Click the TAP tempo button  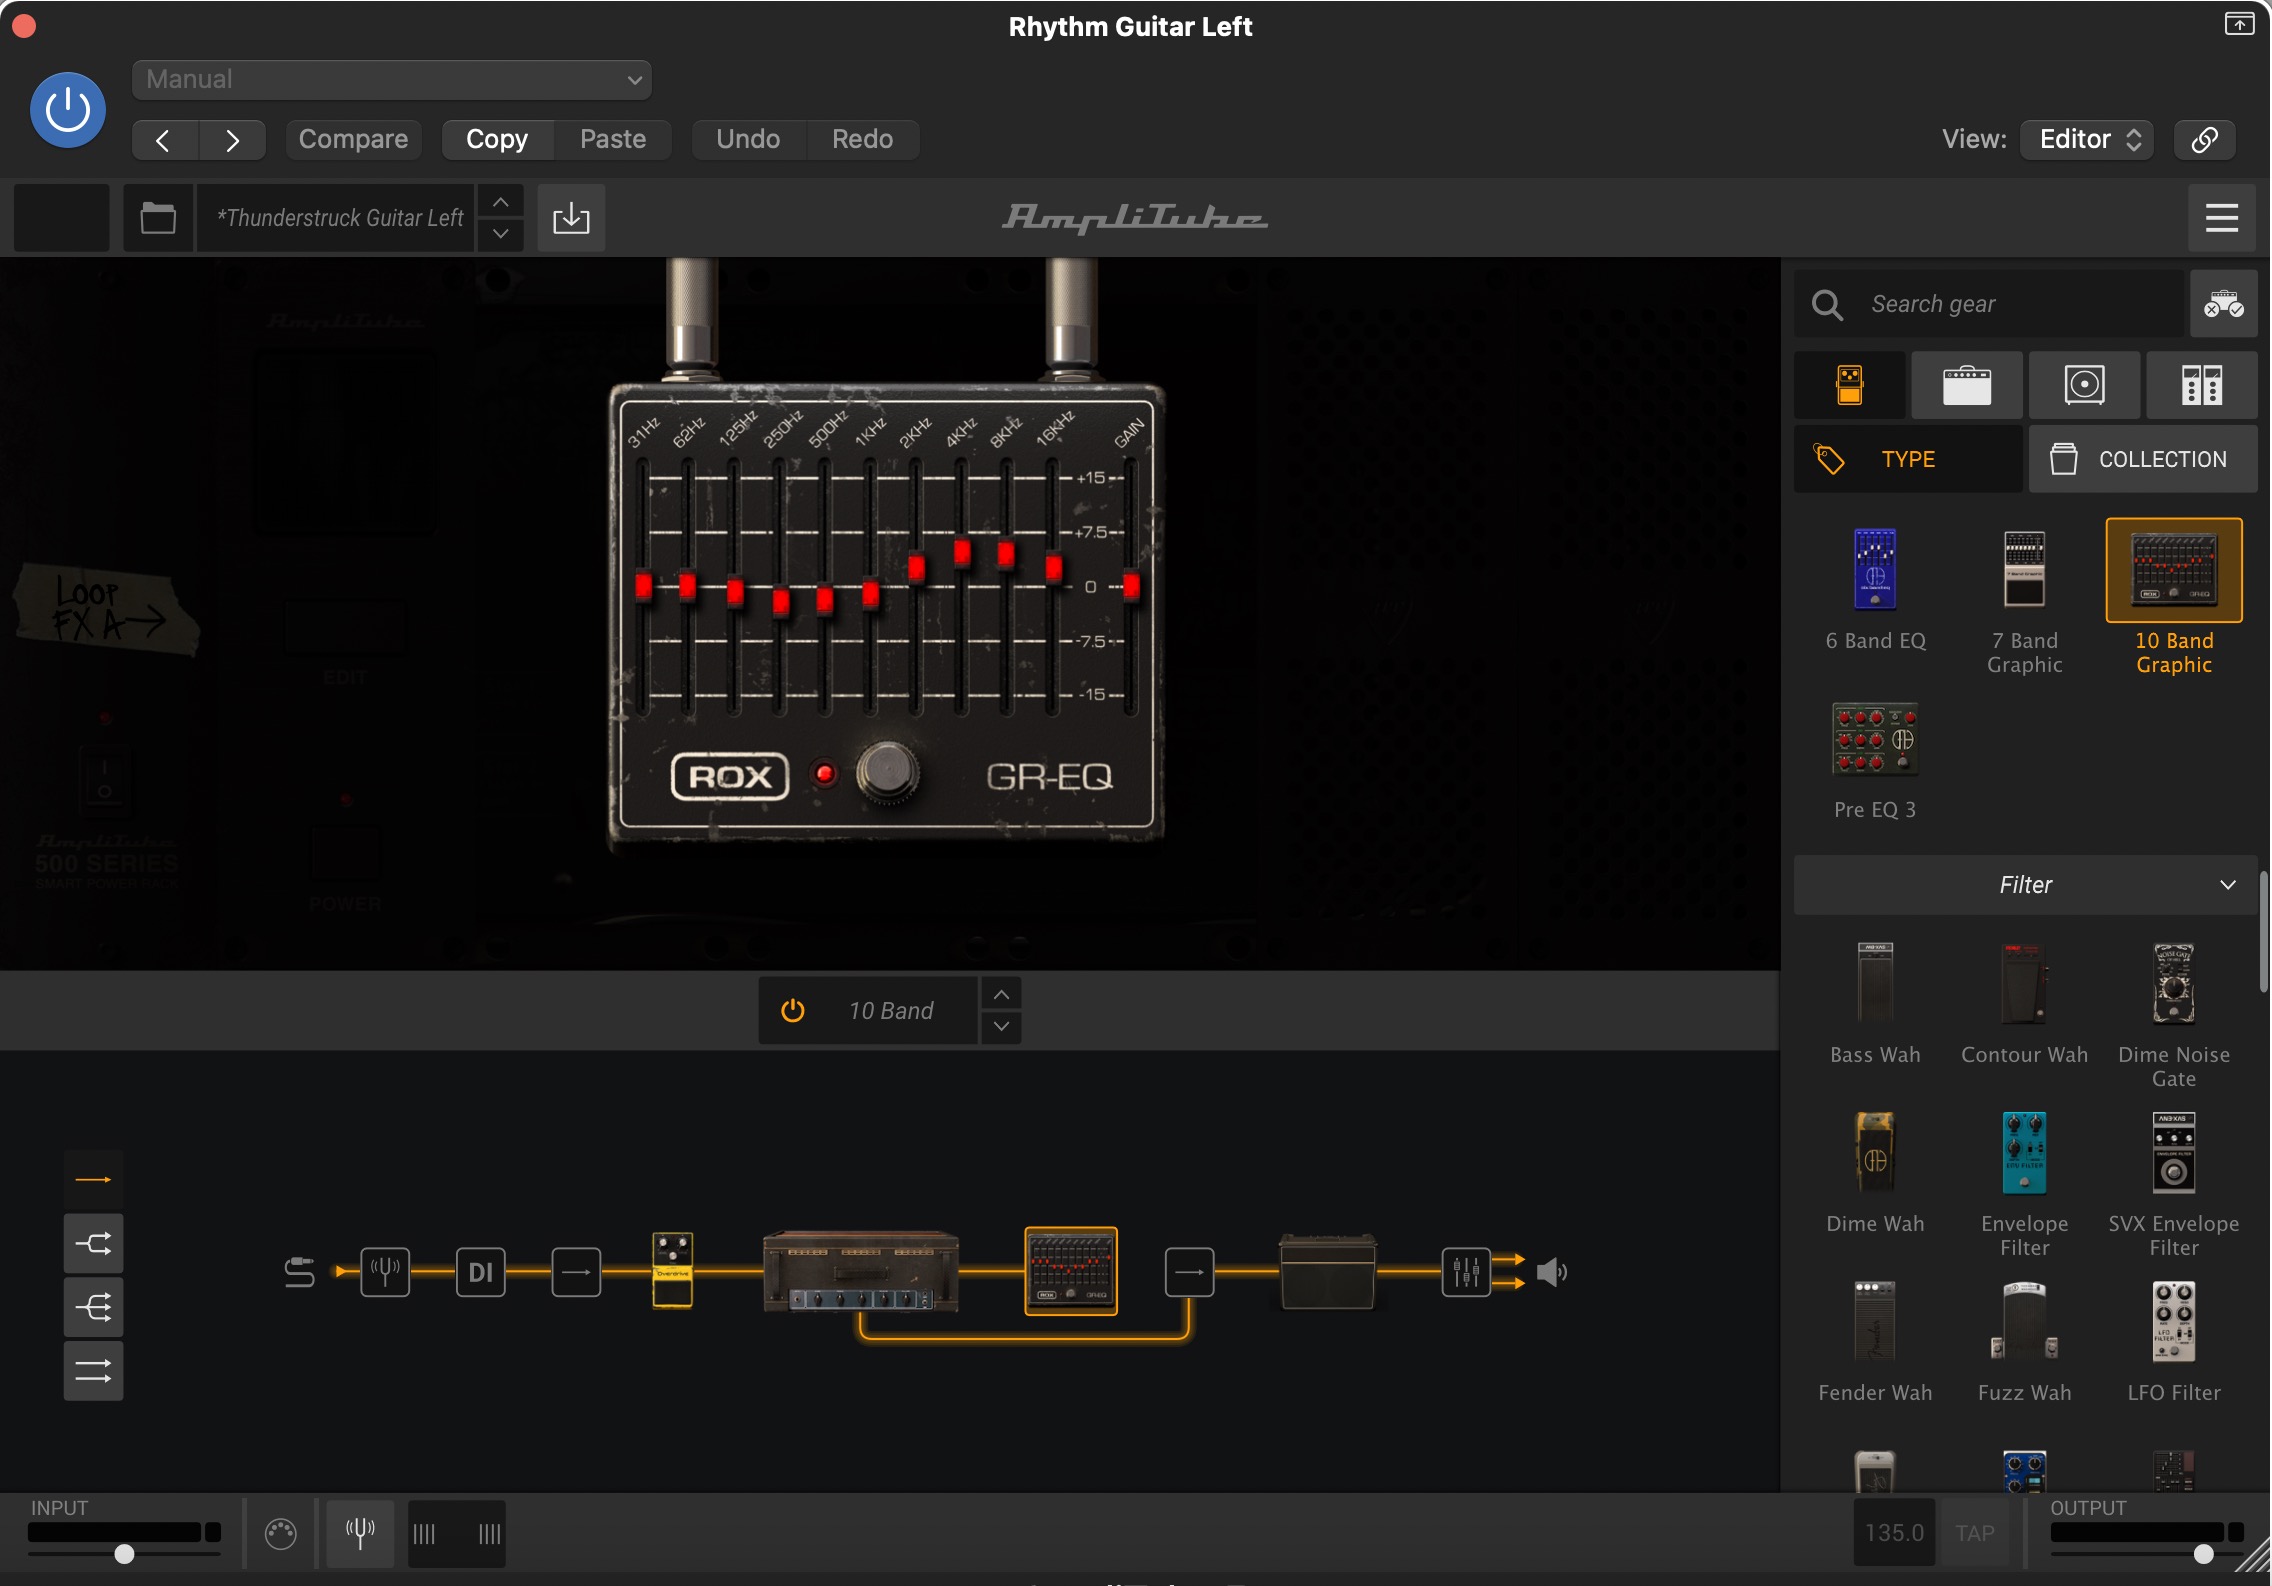click(x=1975, y=1533)
